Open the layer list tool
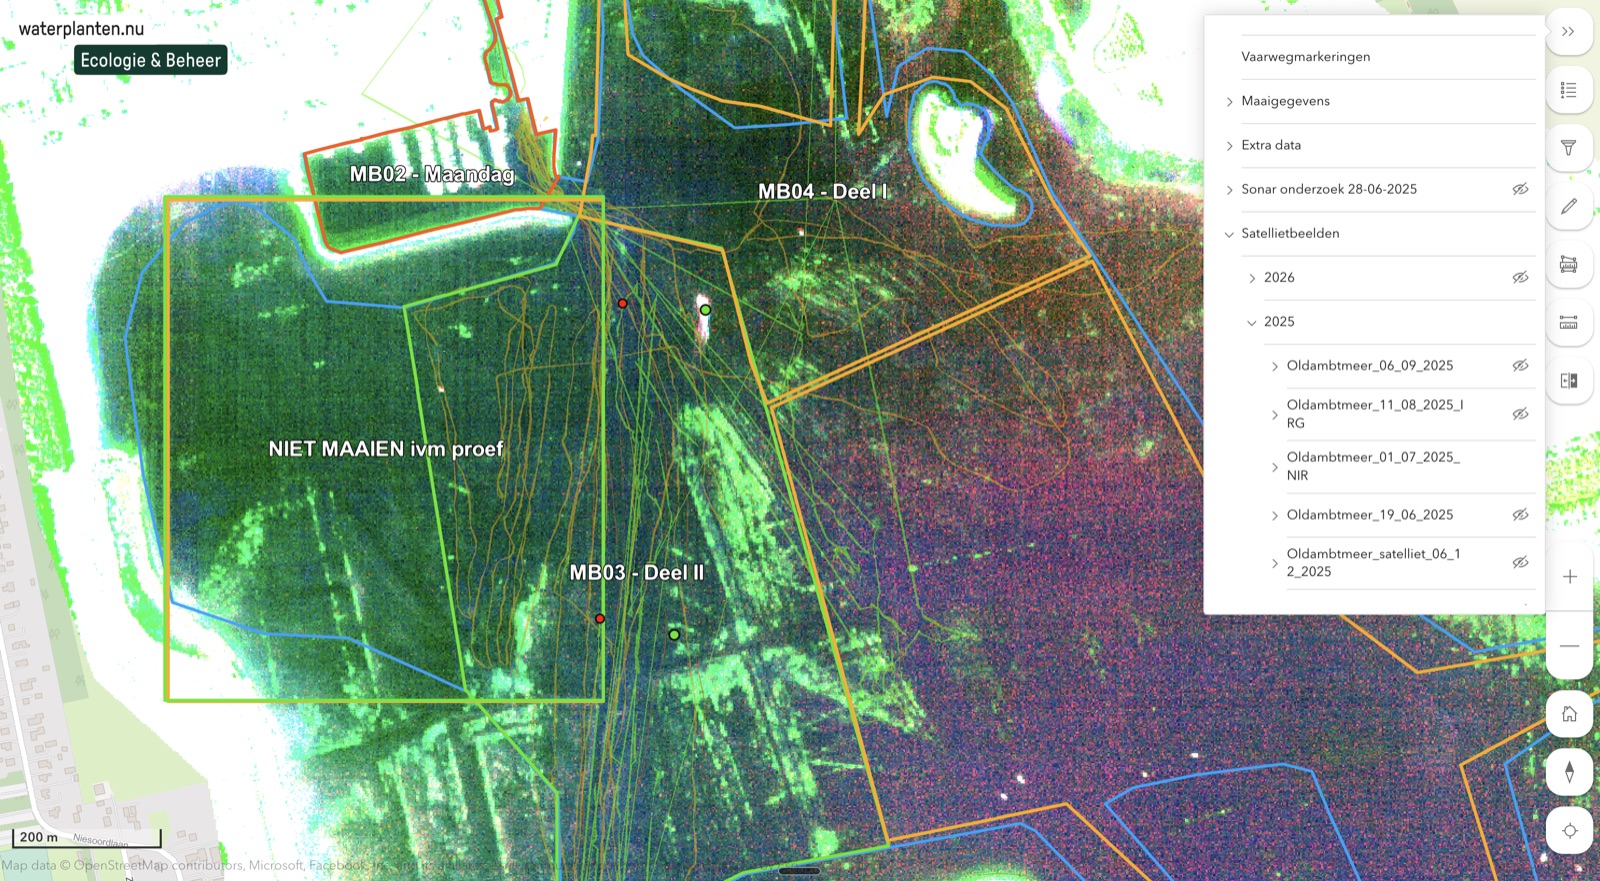The image size is (1600, 881). tap(1568, 90)
